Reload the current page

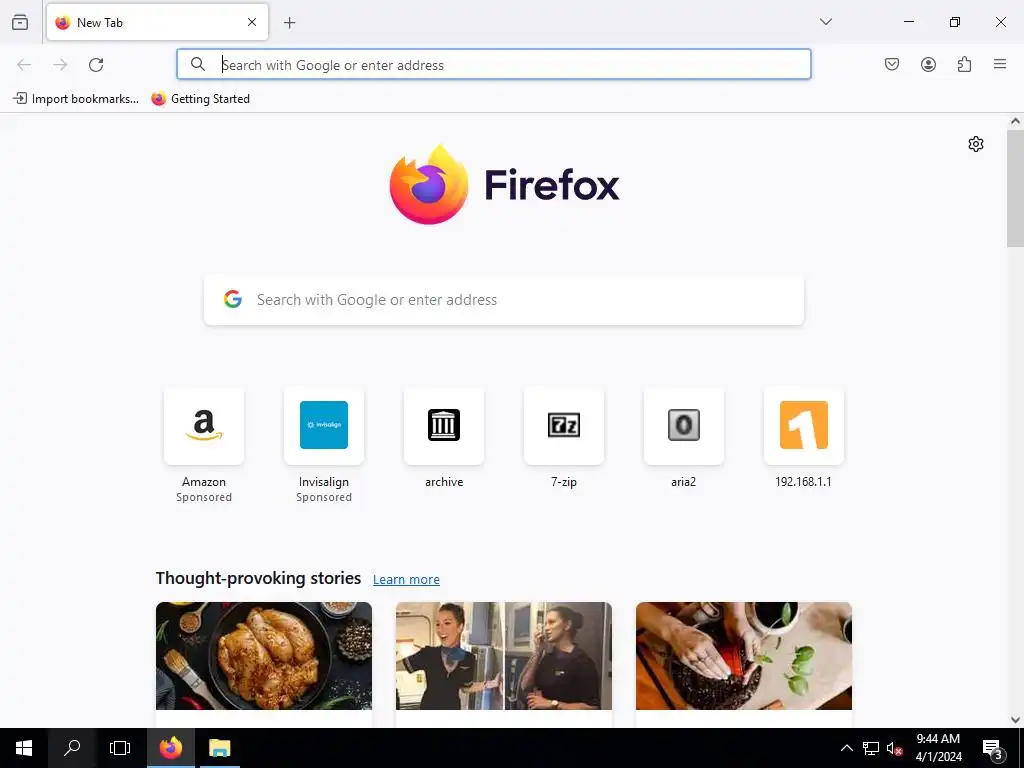coord(96,65)
